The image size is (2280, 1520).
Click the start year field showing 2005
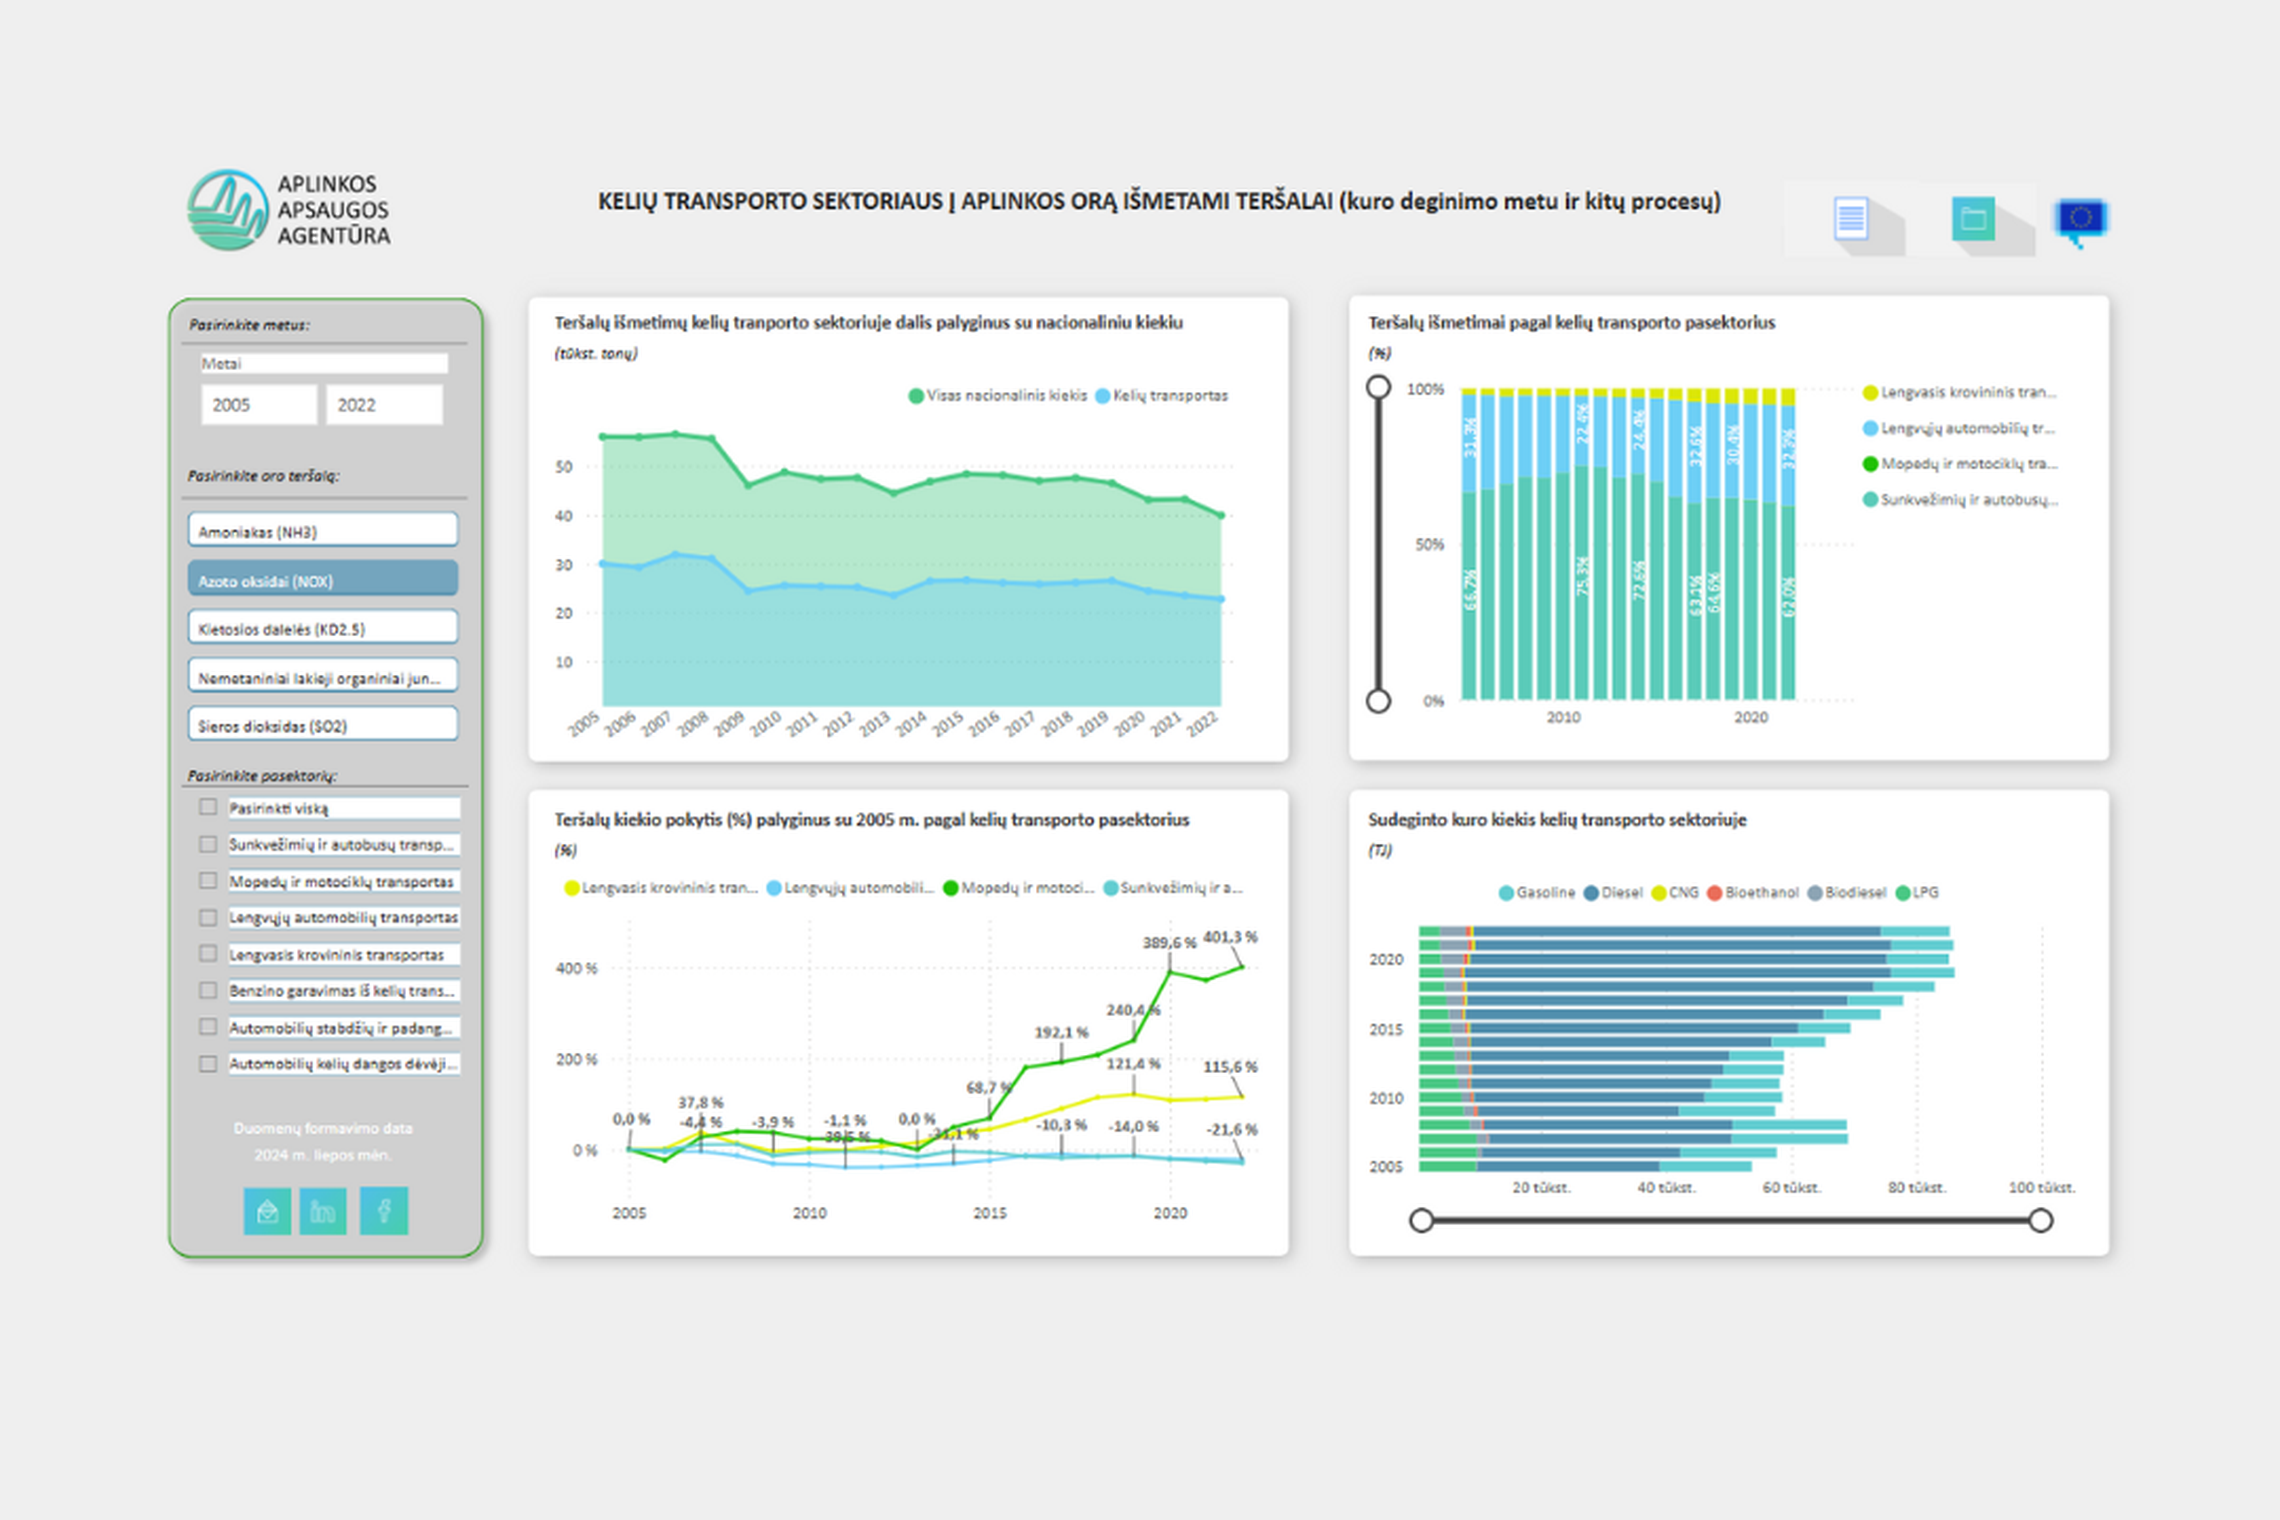pyautogui.click(x=259, y=405)
